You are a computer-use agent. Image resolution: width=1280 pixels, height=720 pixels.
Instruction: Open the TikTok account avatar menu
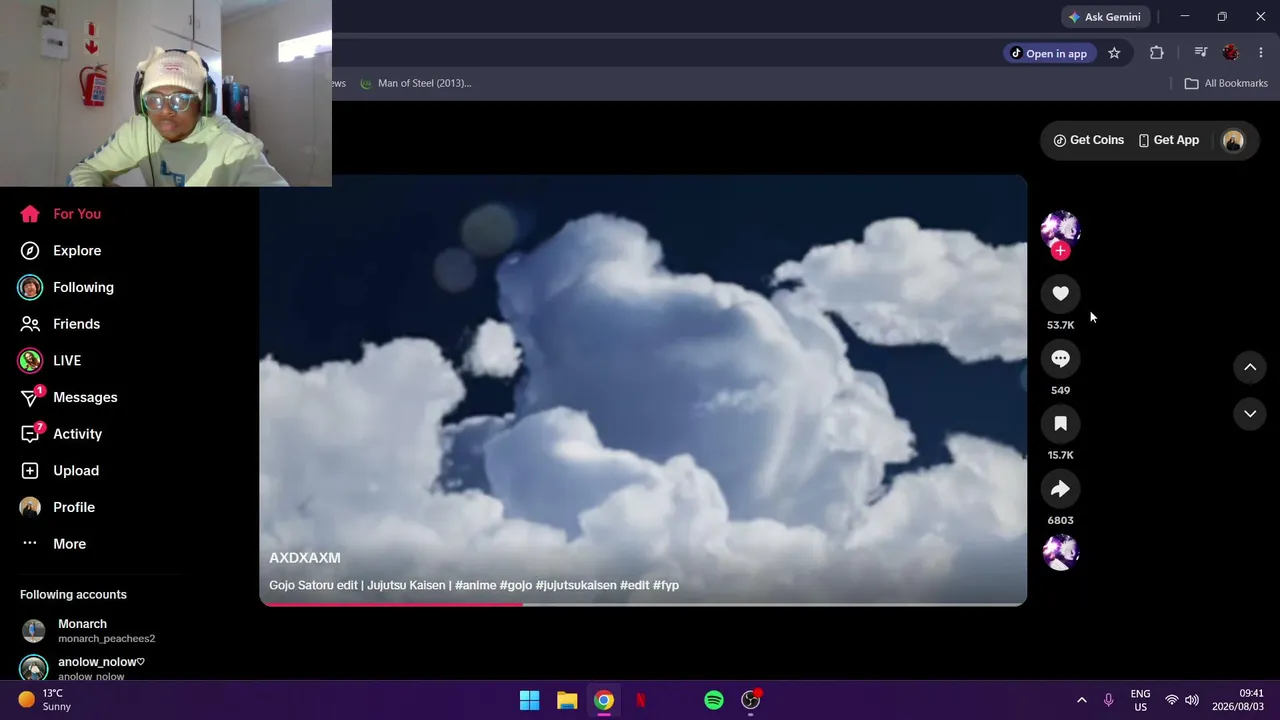tap(1233, 141)
